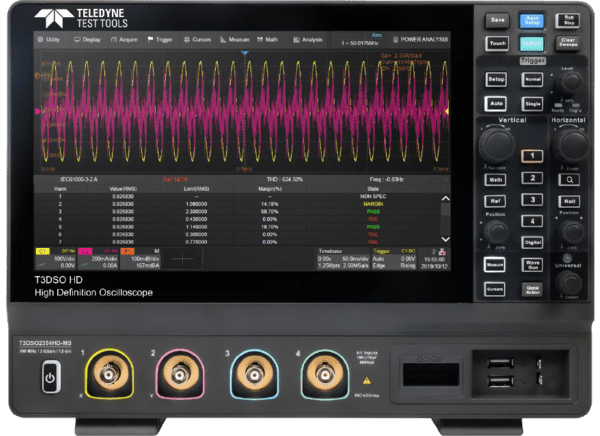
Task: Push the Quick Action button
Action: (532, 289)
